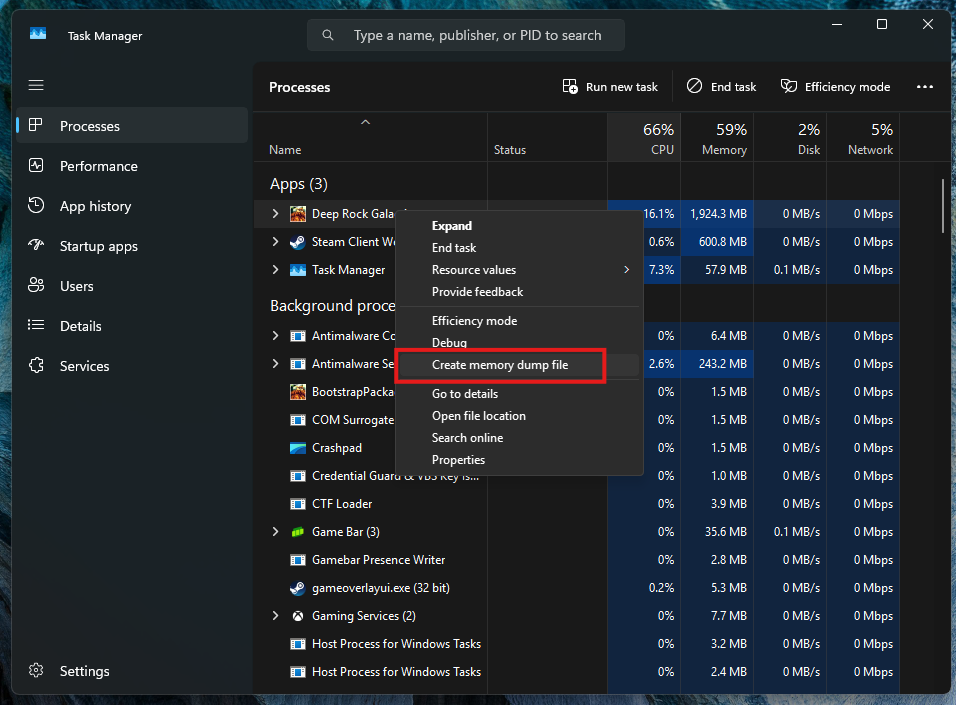Screen dimensions: 956x705
Task: Sort by the Memory column header
Action: tap(717, 137)
